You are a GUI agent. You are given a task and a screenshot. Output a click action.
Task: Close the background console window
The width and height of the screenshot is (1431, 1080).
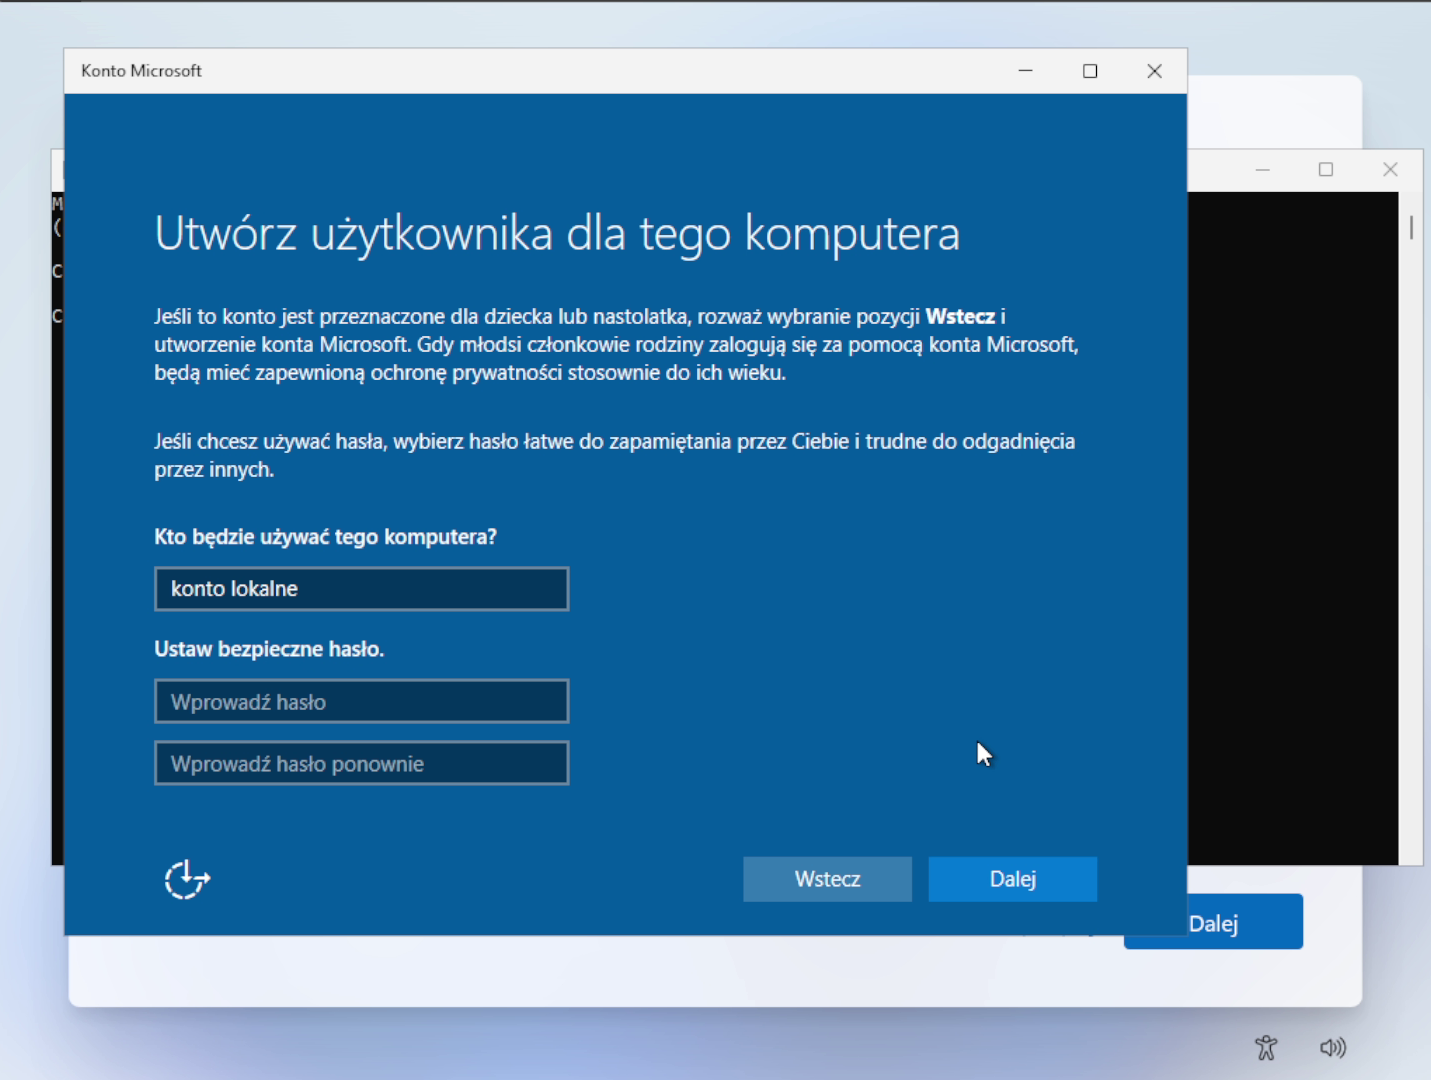coord(1390,170)
